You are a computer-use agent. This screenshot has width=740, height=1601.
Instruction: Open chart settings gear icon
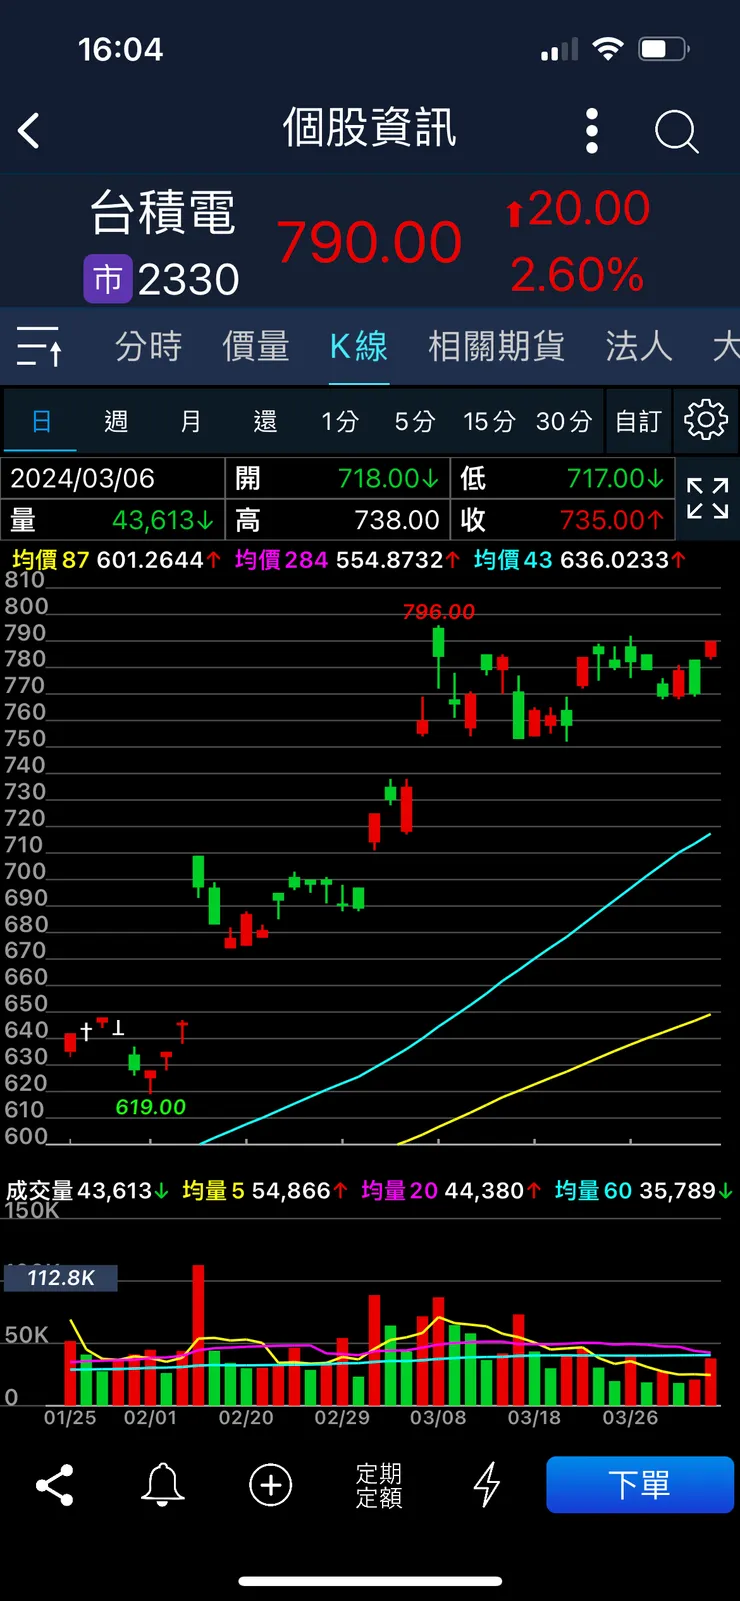point(706,420)
